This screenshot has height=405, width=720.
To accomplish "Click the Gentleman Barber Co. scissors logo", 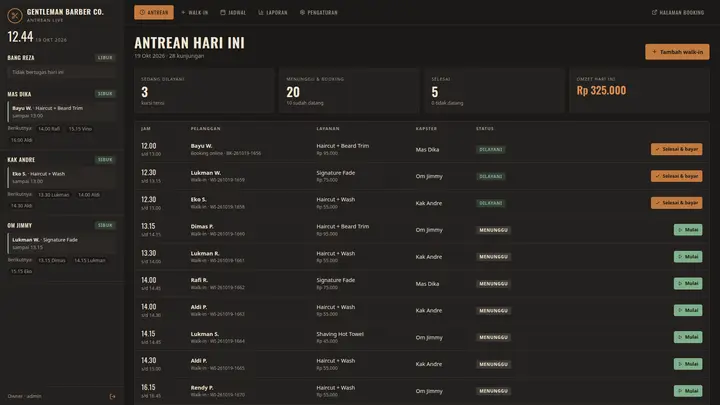I will tap(15, 16).
